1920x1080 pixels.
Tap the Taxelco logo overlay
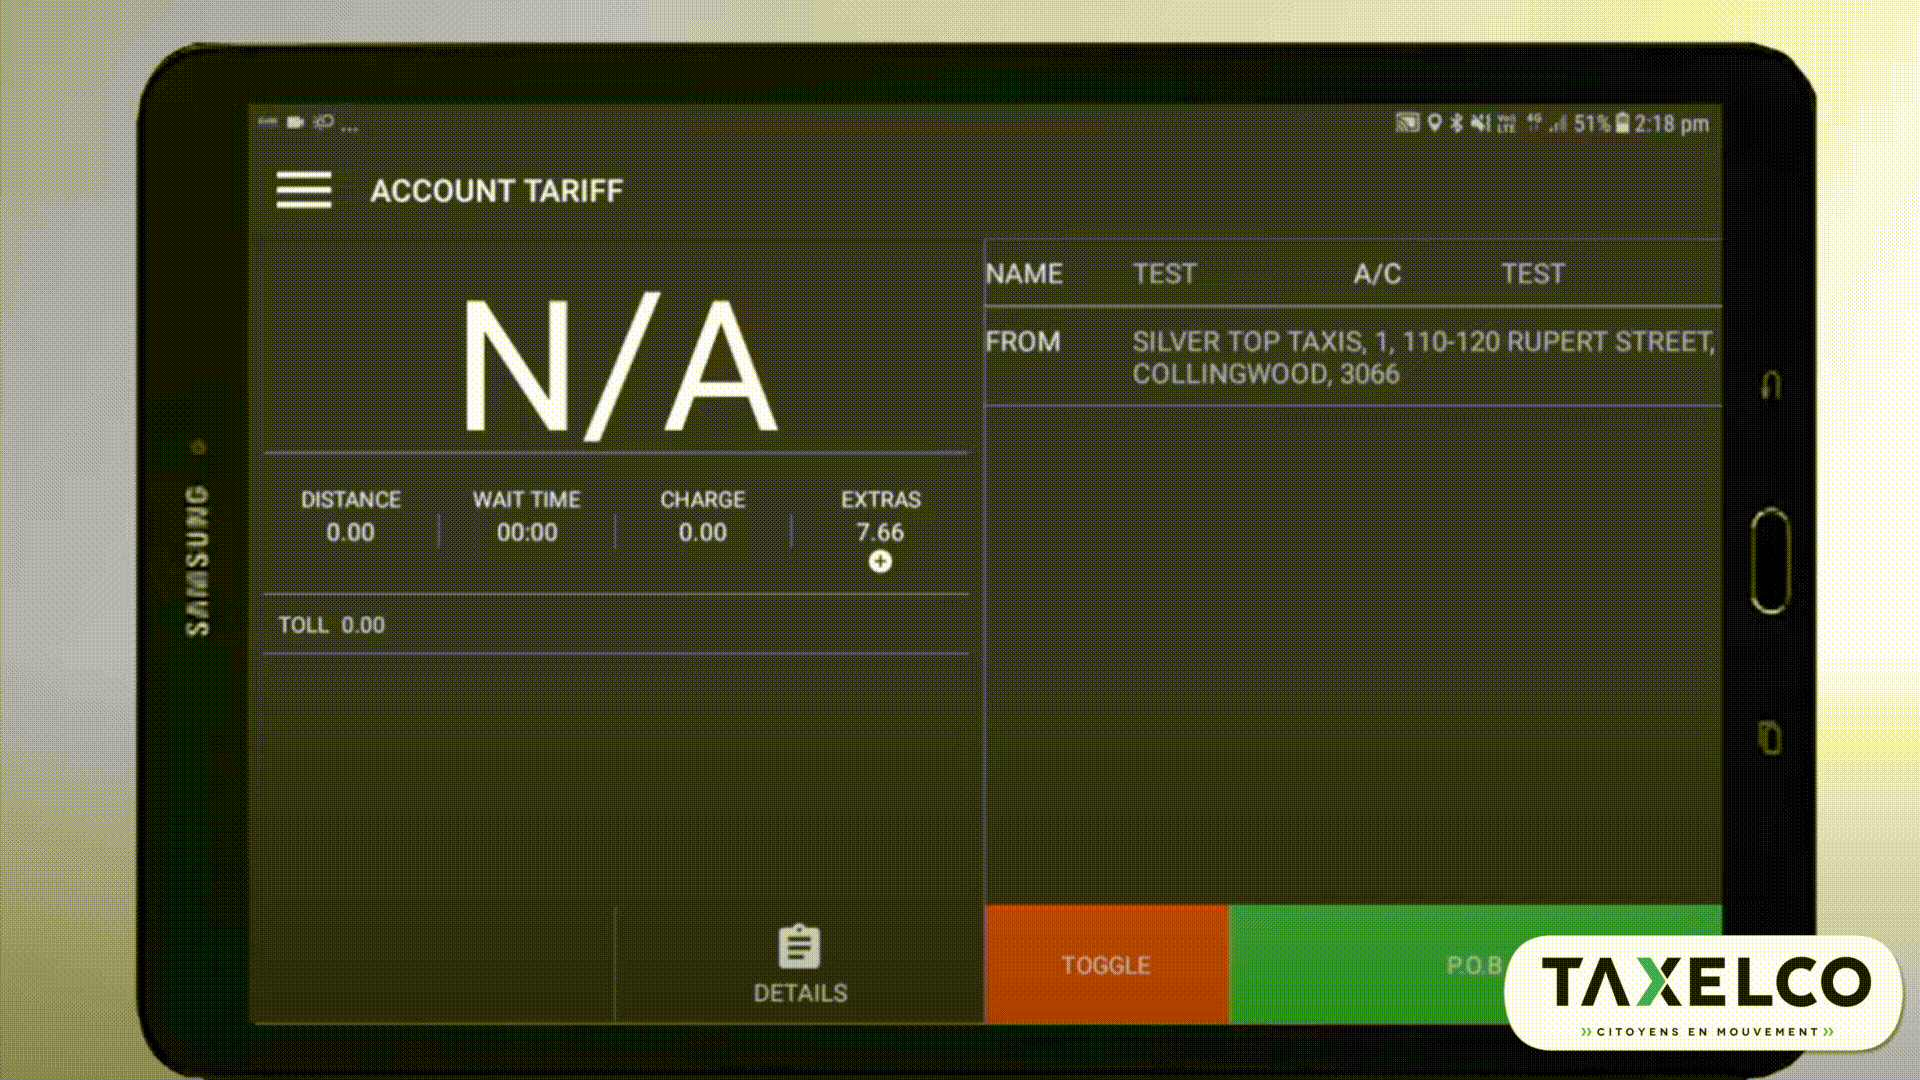coord(1704,991)
